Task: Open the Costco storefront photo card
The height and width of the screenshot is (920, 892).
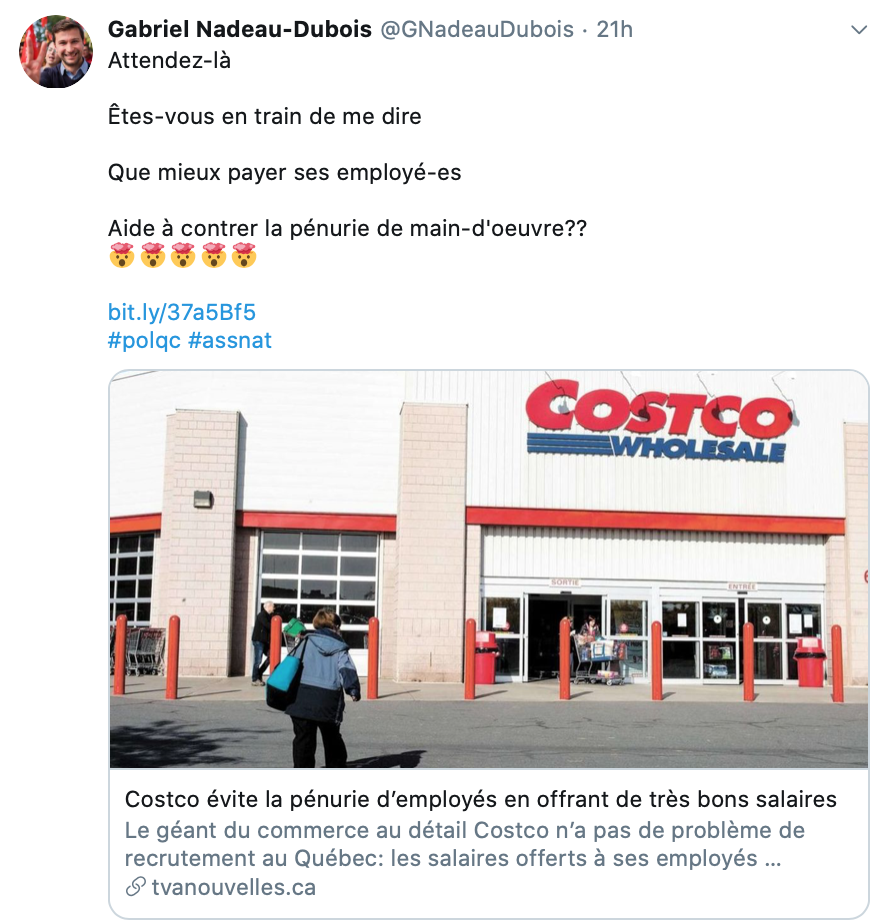Action: point(489,569)
